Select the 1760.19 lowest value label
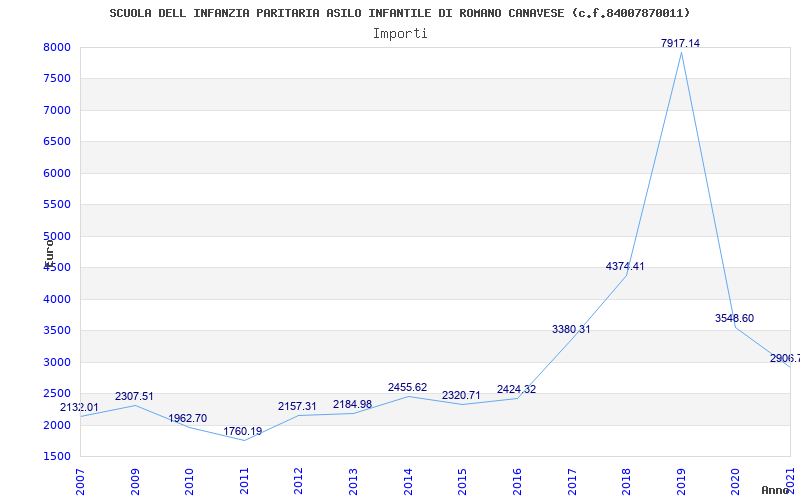800x500 pixels. click(x=242, y=432)
